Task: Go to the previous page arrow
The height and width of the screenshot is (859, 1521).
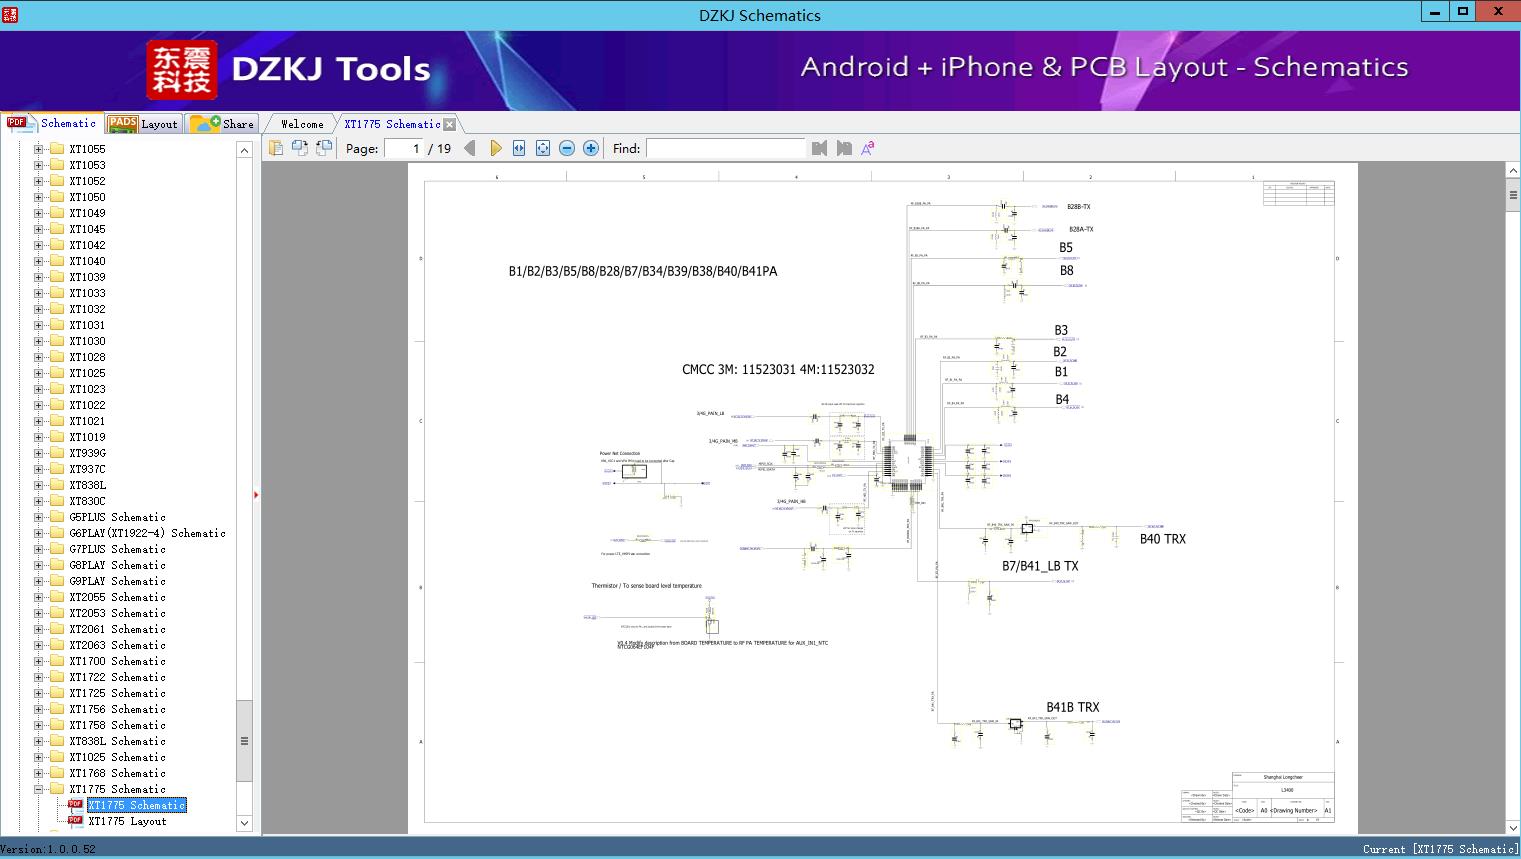Action: pyautogui.click(x=470, y=148)
